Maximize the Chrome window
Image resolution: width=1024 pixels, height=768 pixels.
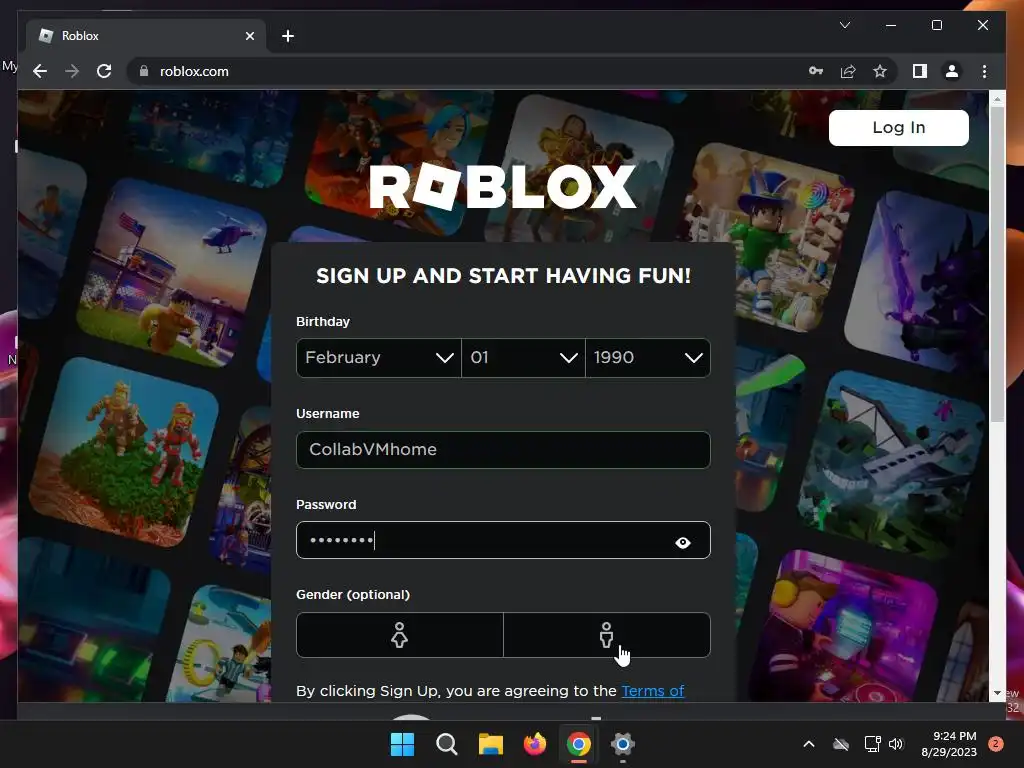936,25
